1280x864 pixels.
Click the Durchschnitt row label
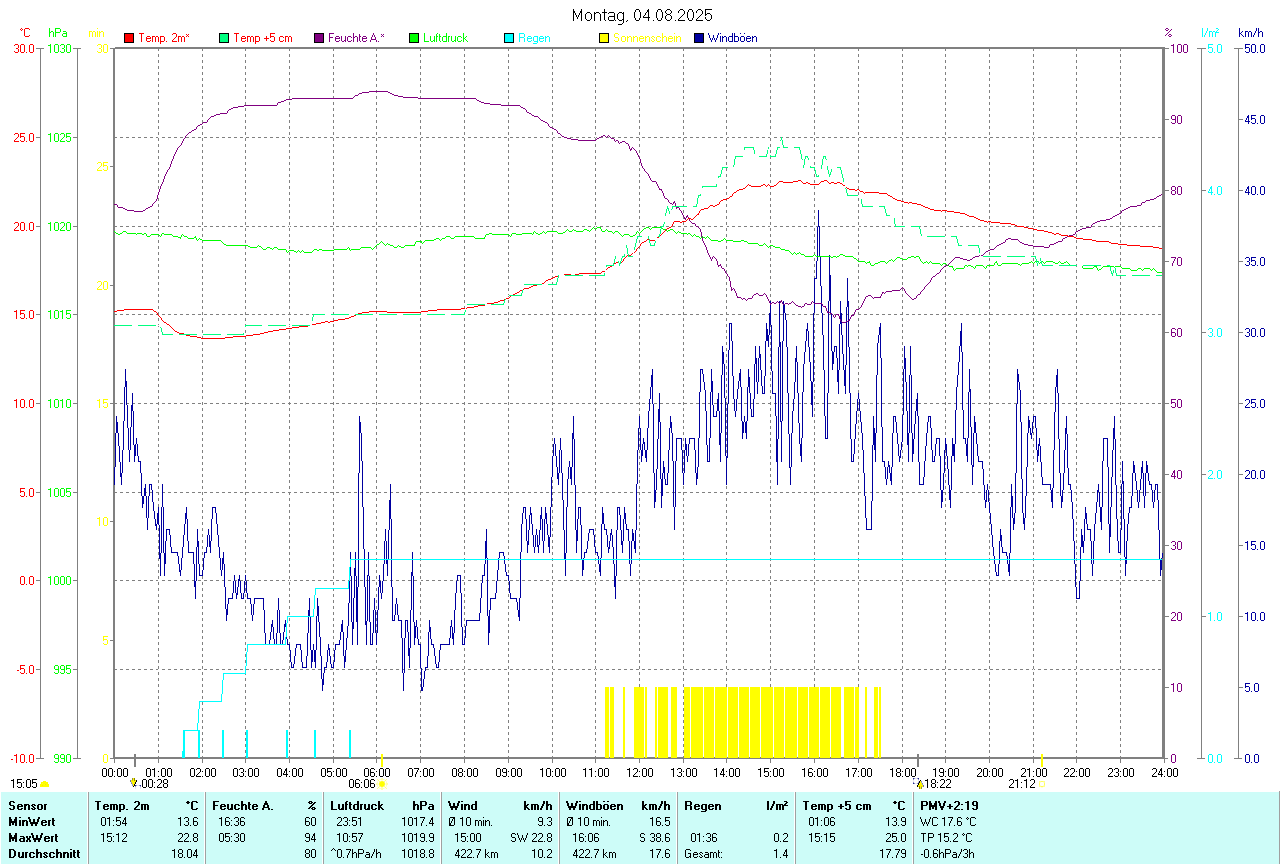coord(43,854)
